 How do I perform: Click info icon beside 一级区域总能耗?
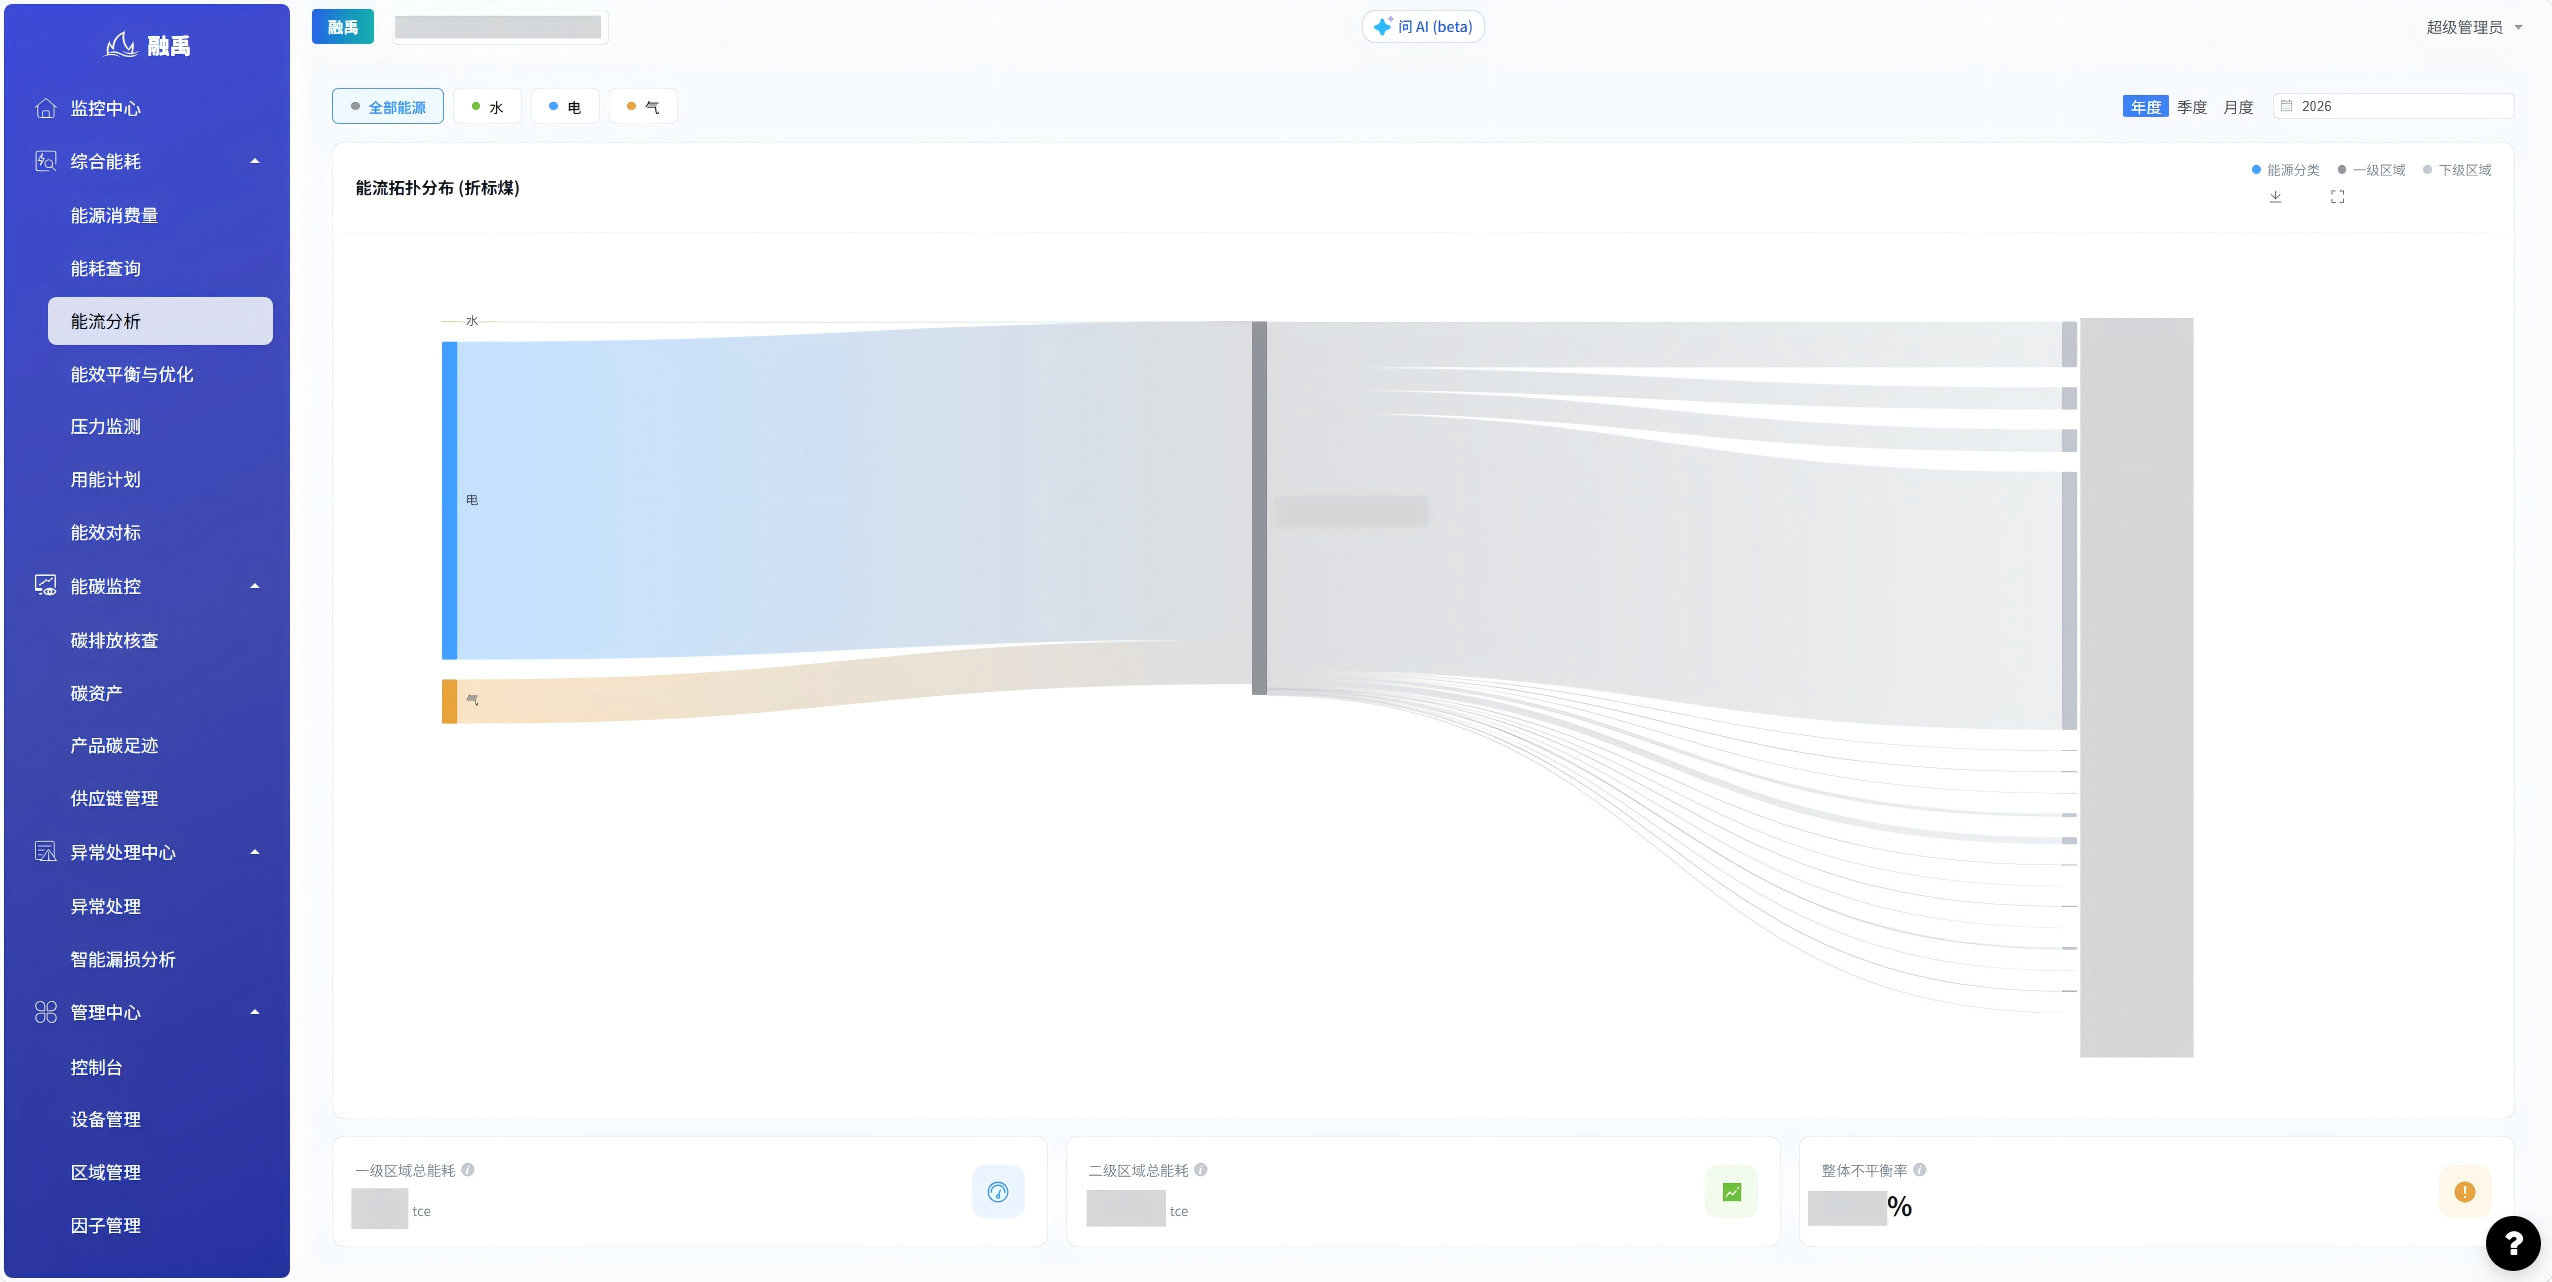[x=468, y=1170]
